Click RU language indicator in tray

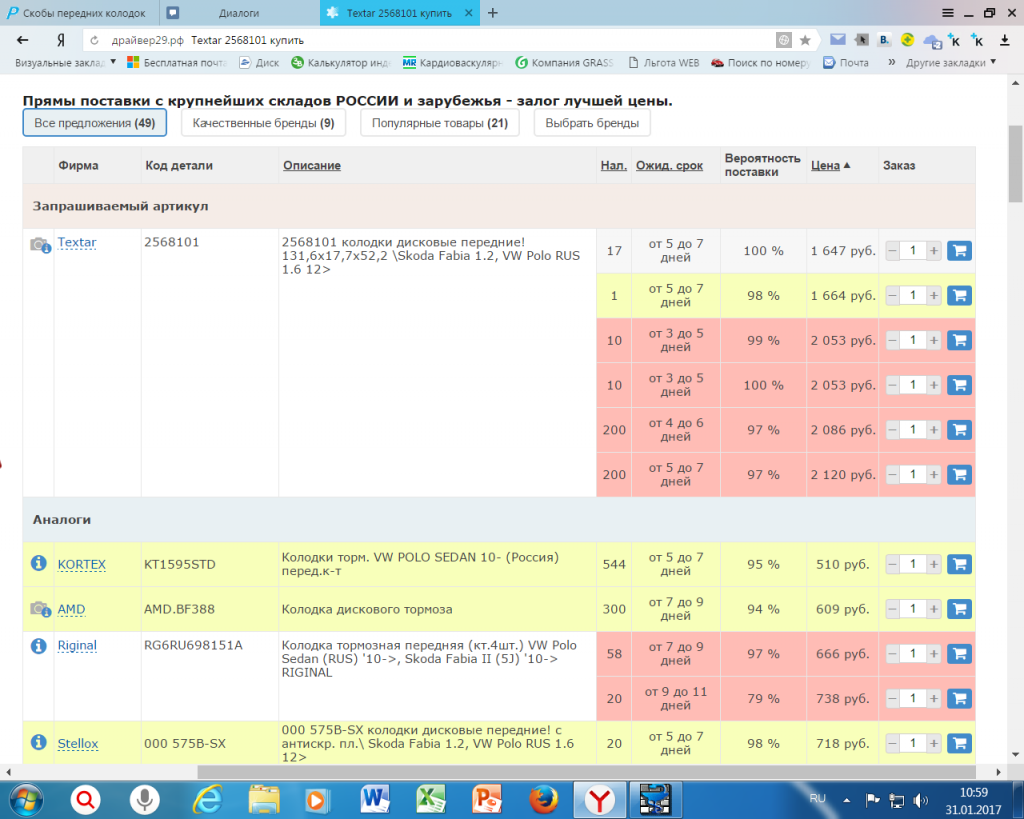818,798
